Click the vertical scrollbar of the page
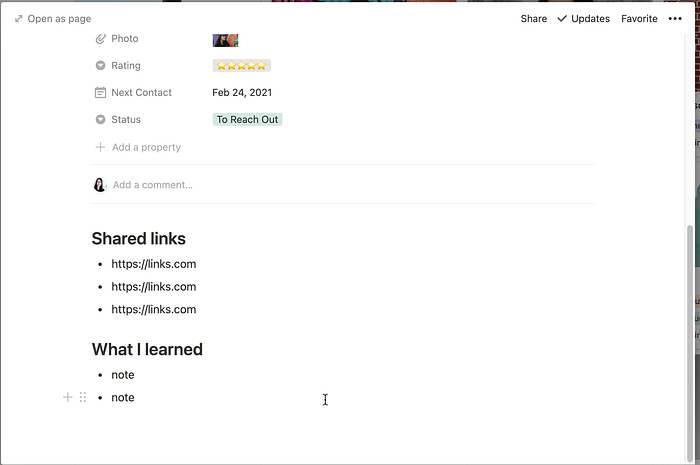This screenshot has width=700, height=465. pyautogui.click(x=690, y=344)
